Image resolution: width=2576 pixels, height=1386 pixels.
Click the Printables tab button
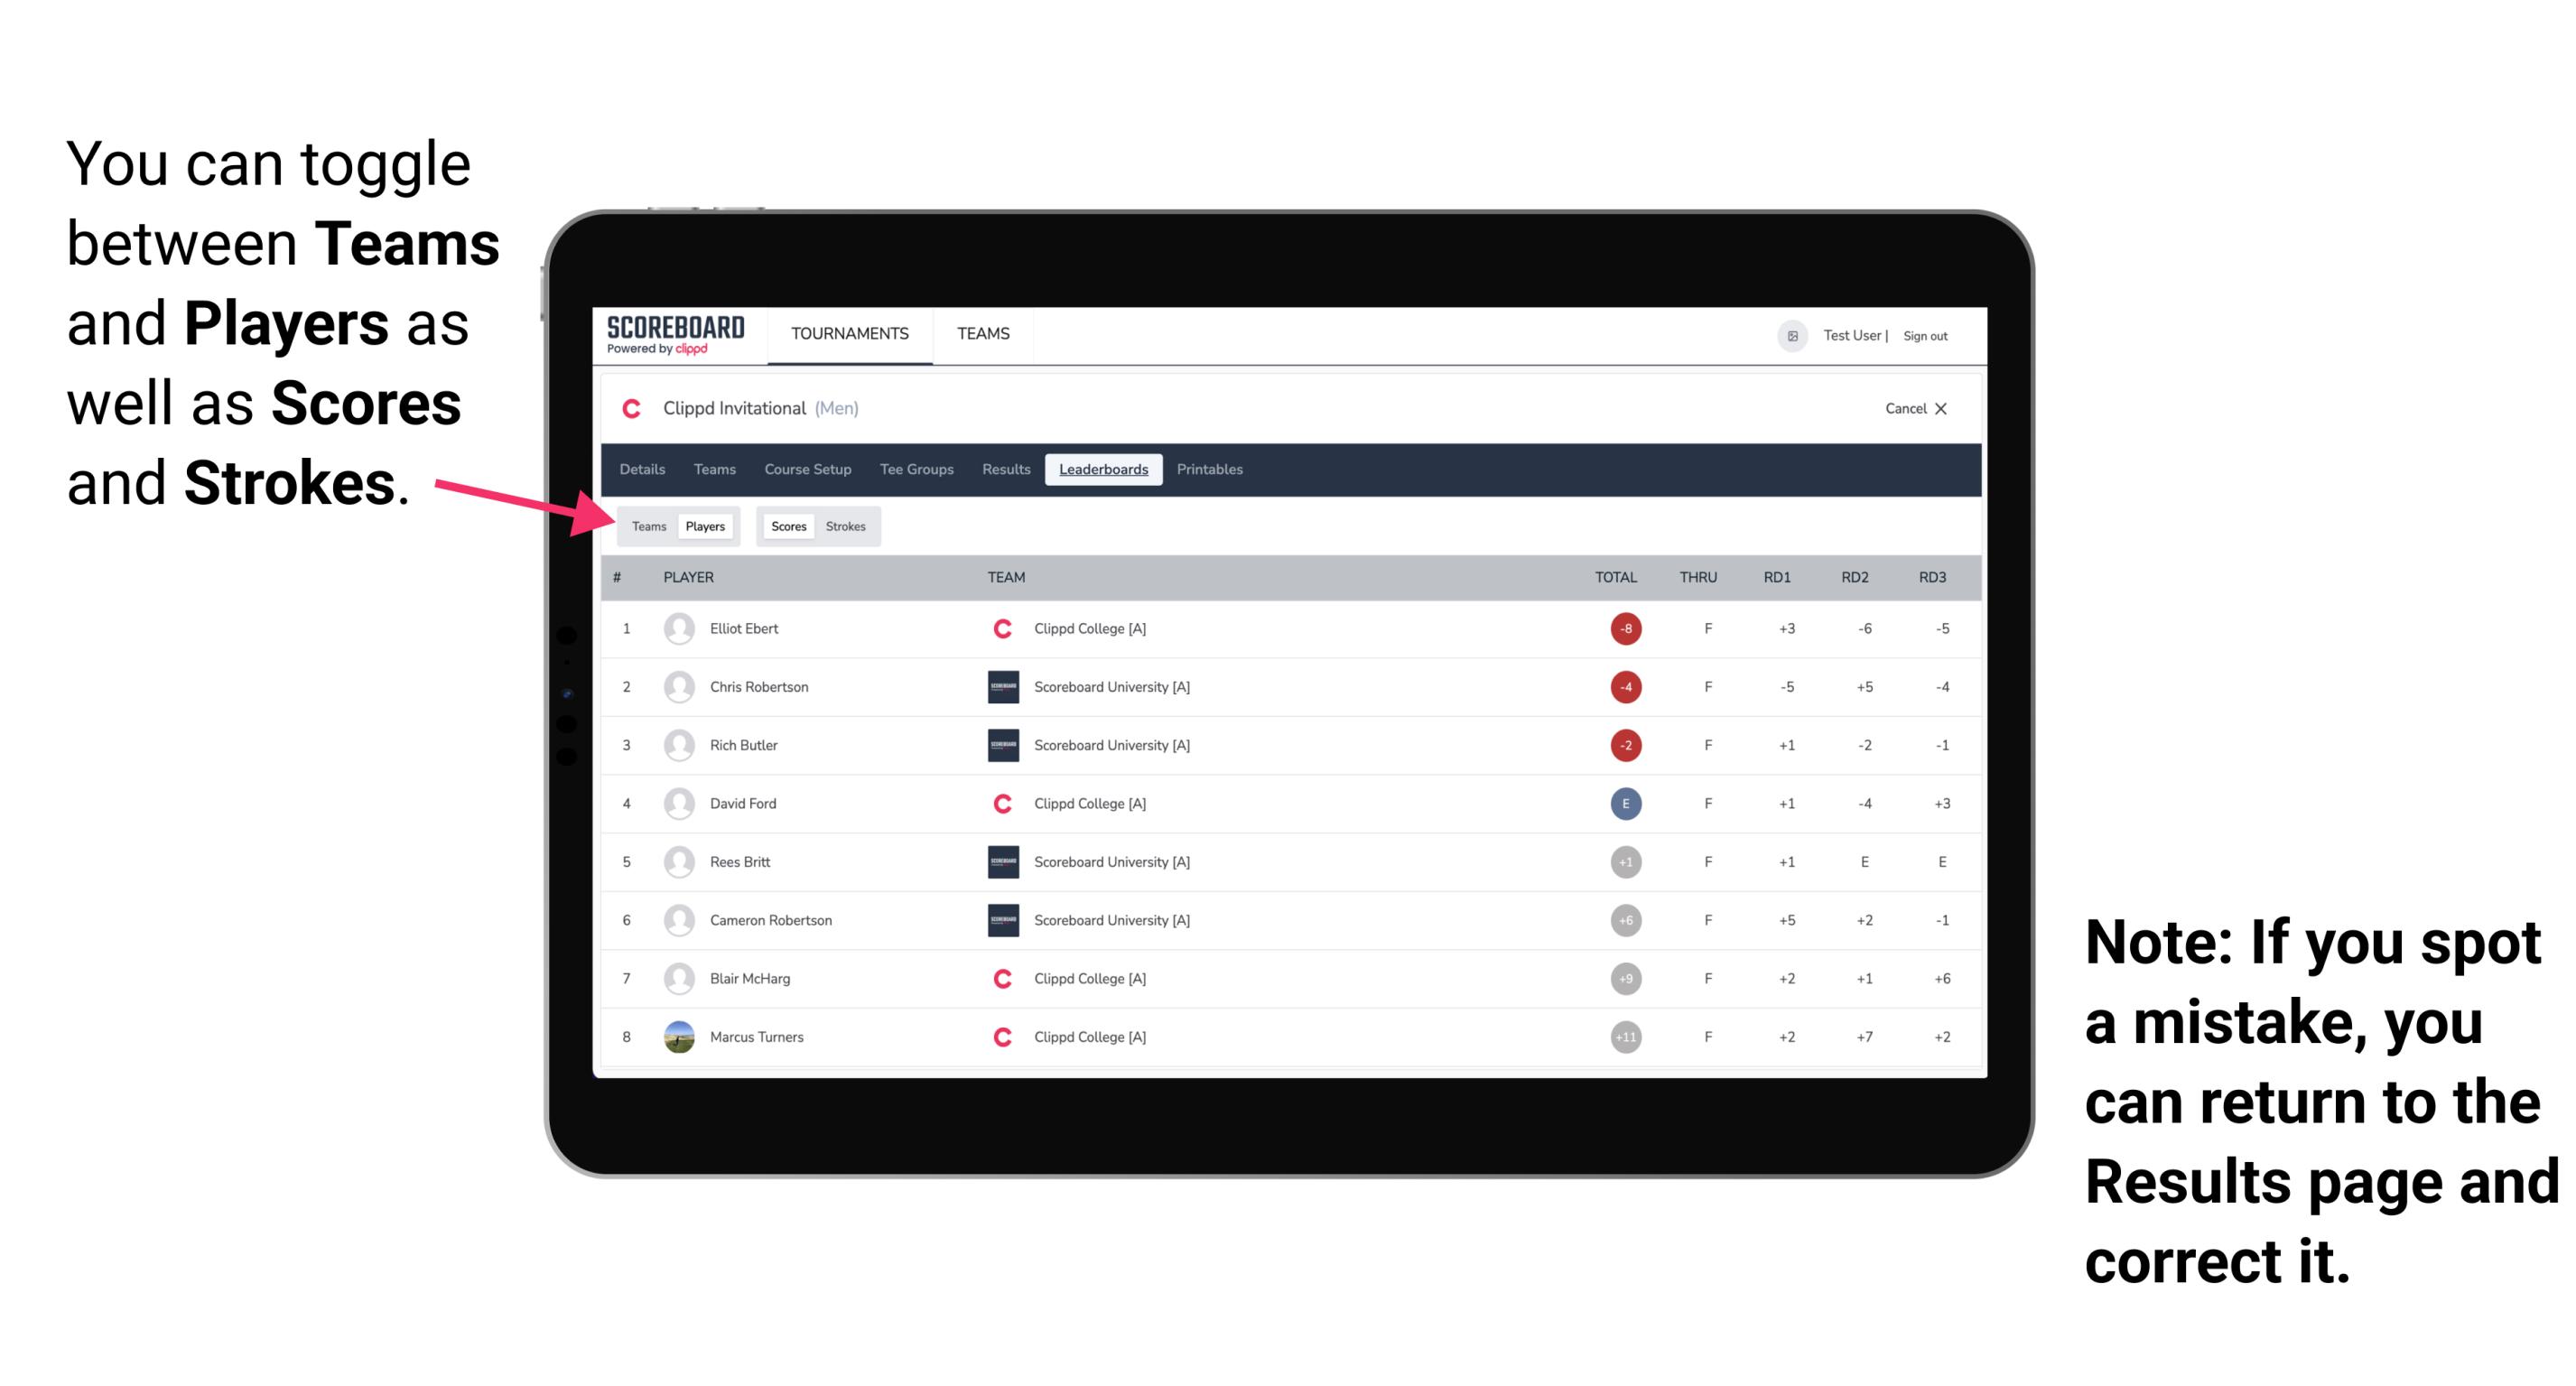[1210, 470]
